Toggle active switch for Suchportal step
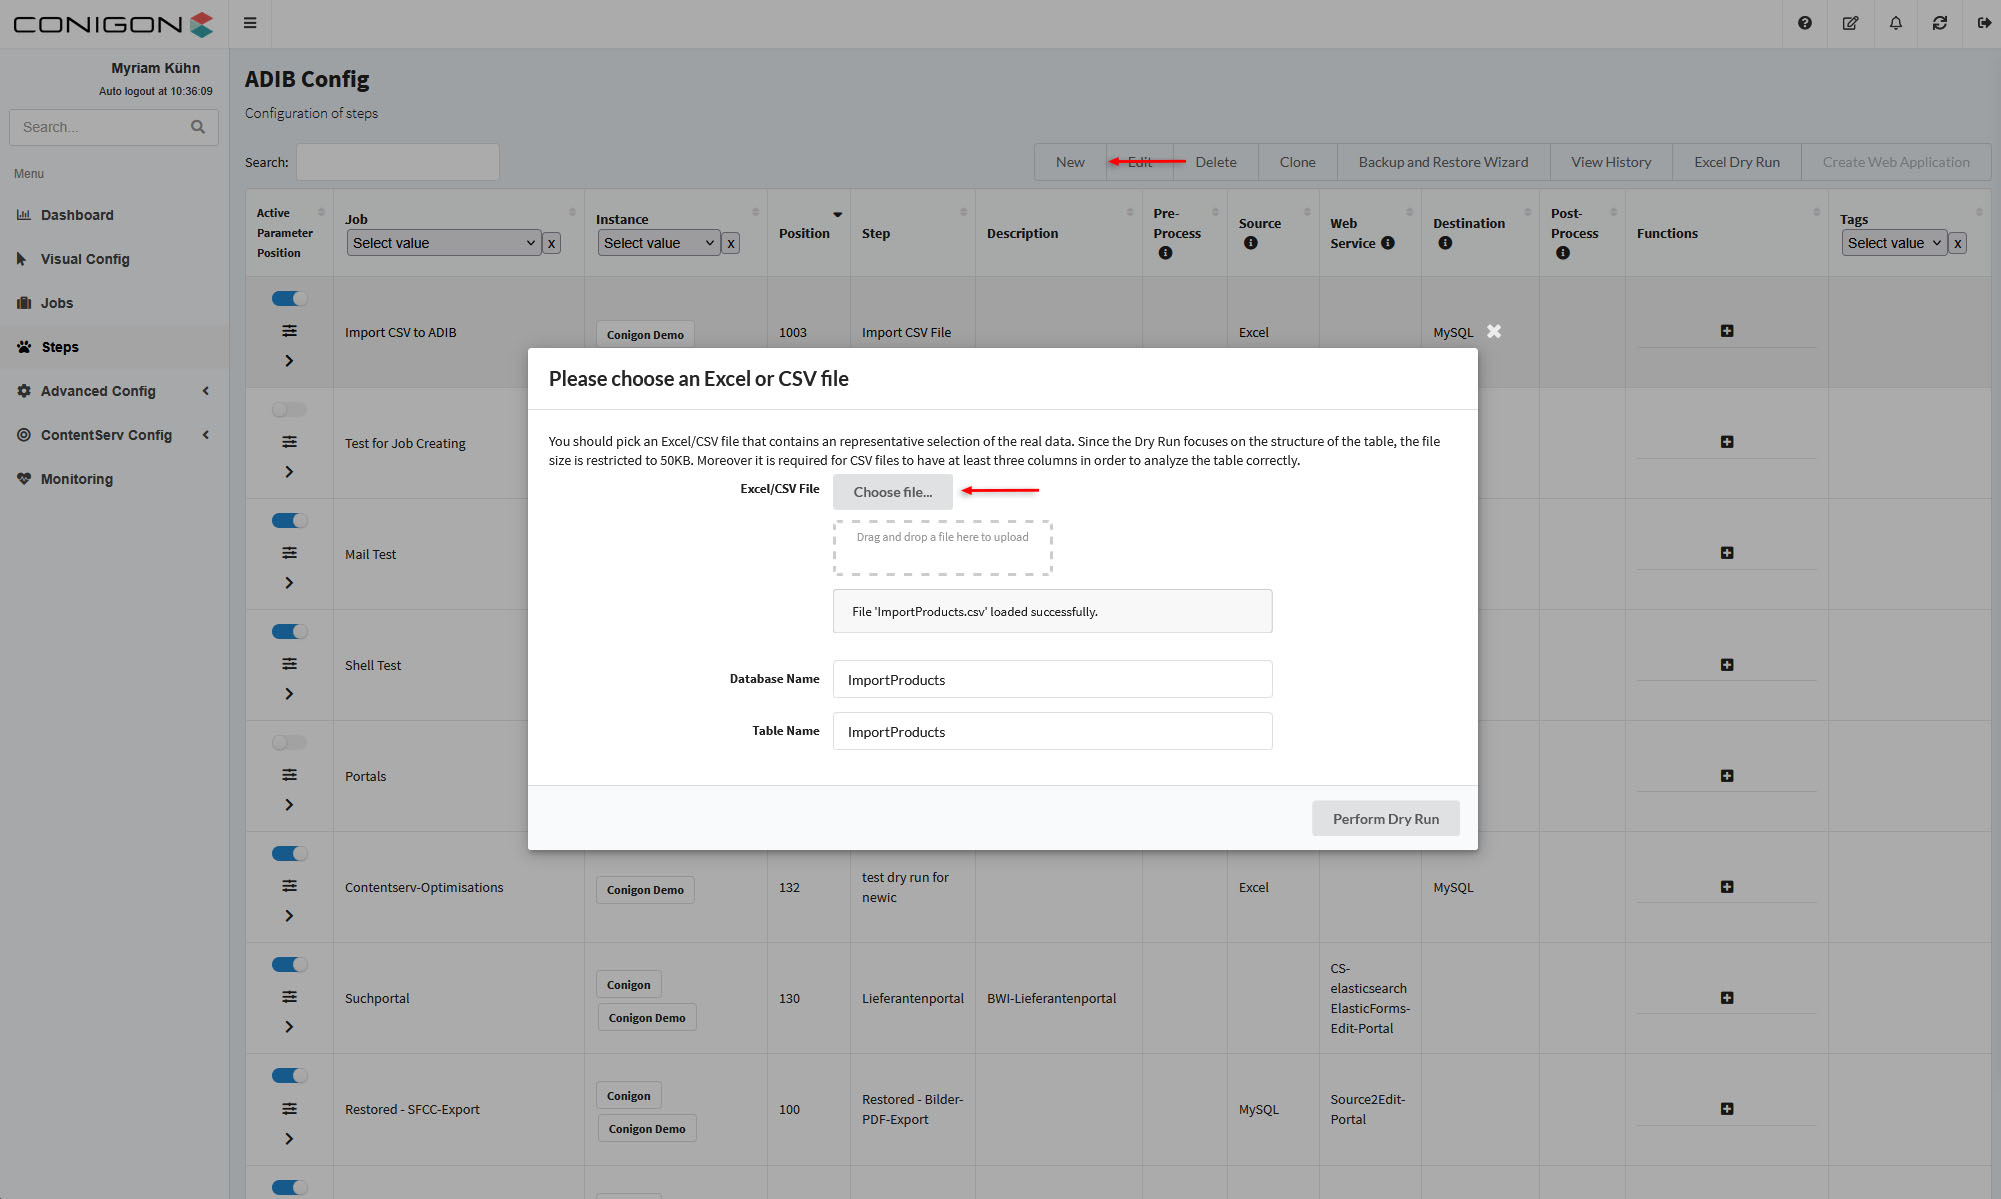This screenshot has width=2001, height=1199. (x=289, y=964)
